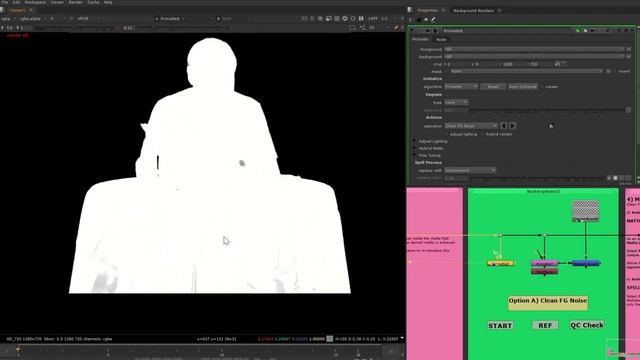Click the next operation arrow button
640x360 pixels.
(x=512, y=126)
